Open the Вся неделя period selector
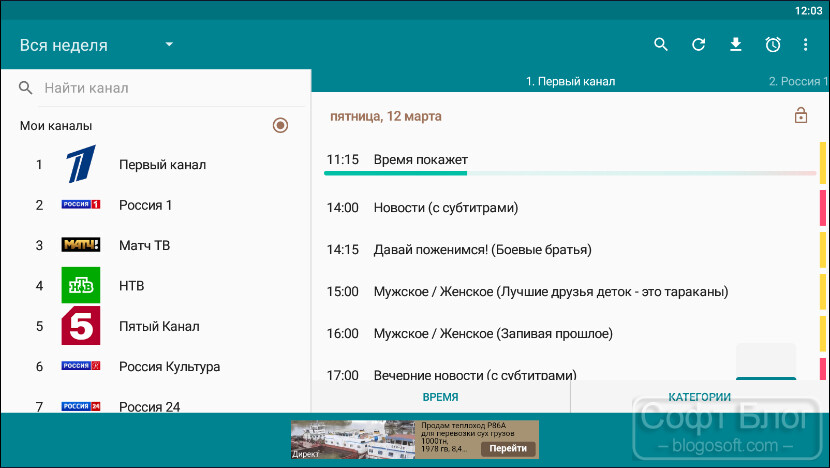 [96, 45]
